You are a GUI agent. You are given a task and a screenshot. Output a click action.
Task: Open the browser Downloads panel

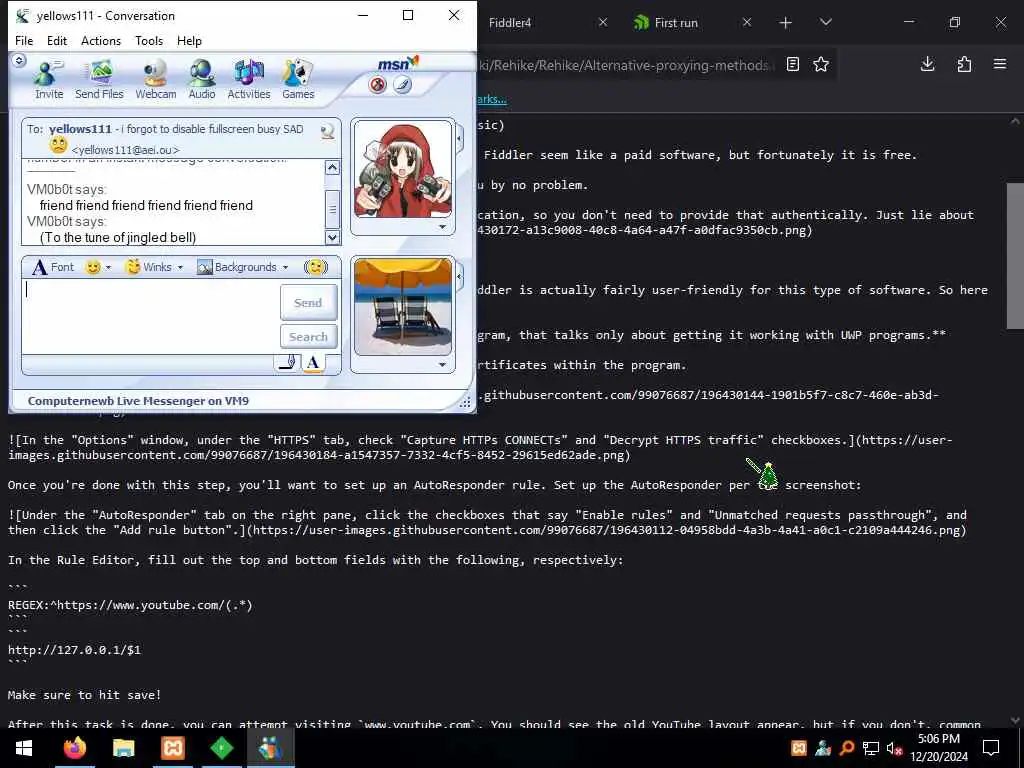927,64
